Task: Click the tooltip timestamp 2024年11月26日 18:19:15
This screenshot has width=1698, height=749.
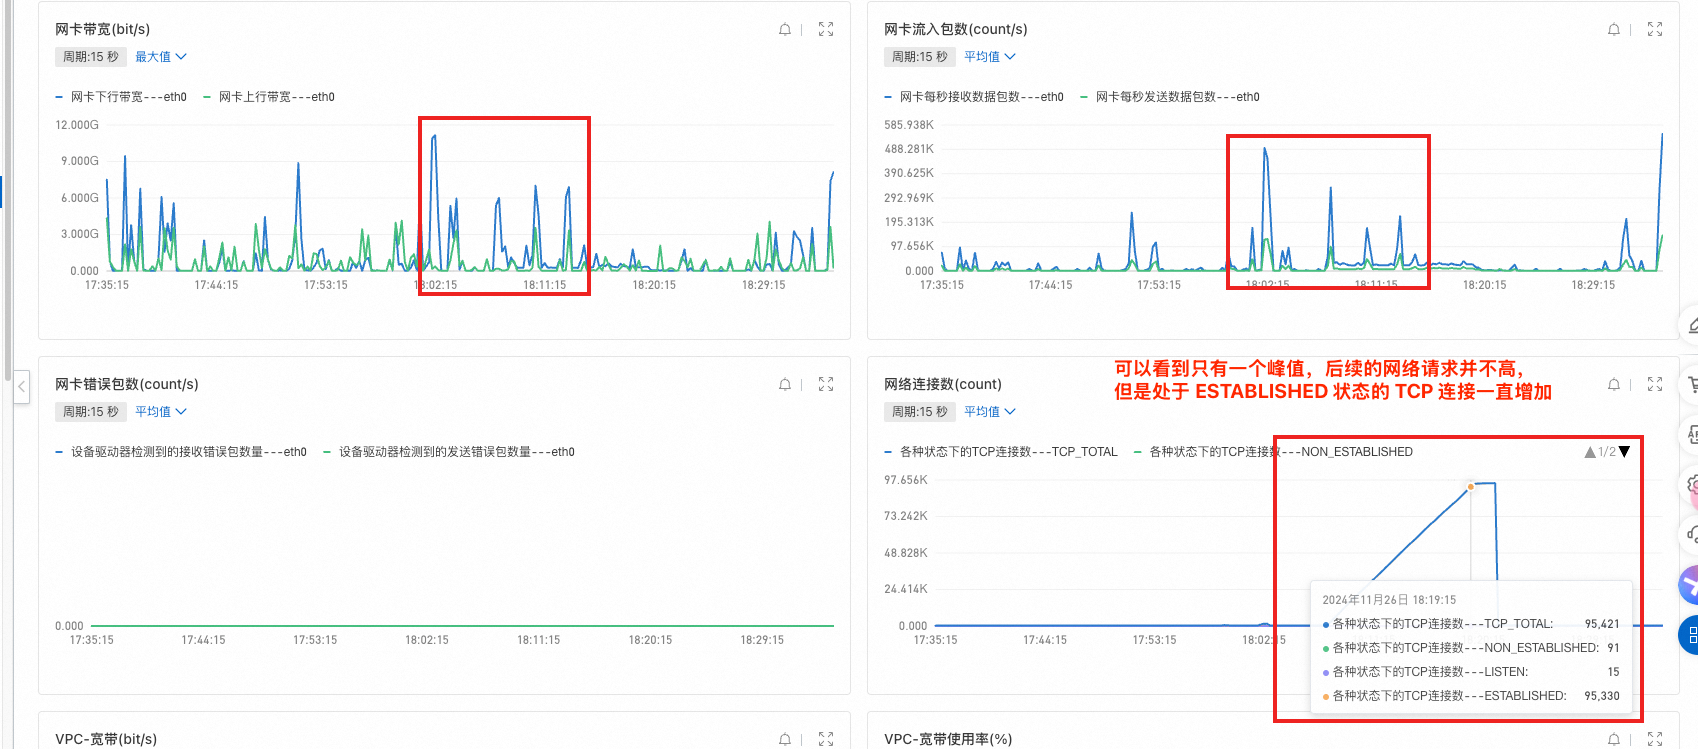Action: 1389,600
